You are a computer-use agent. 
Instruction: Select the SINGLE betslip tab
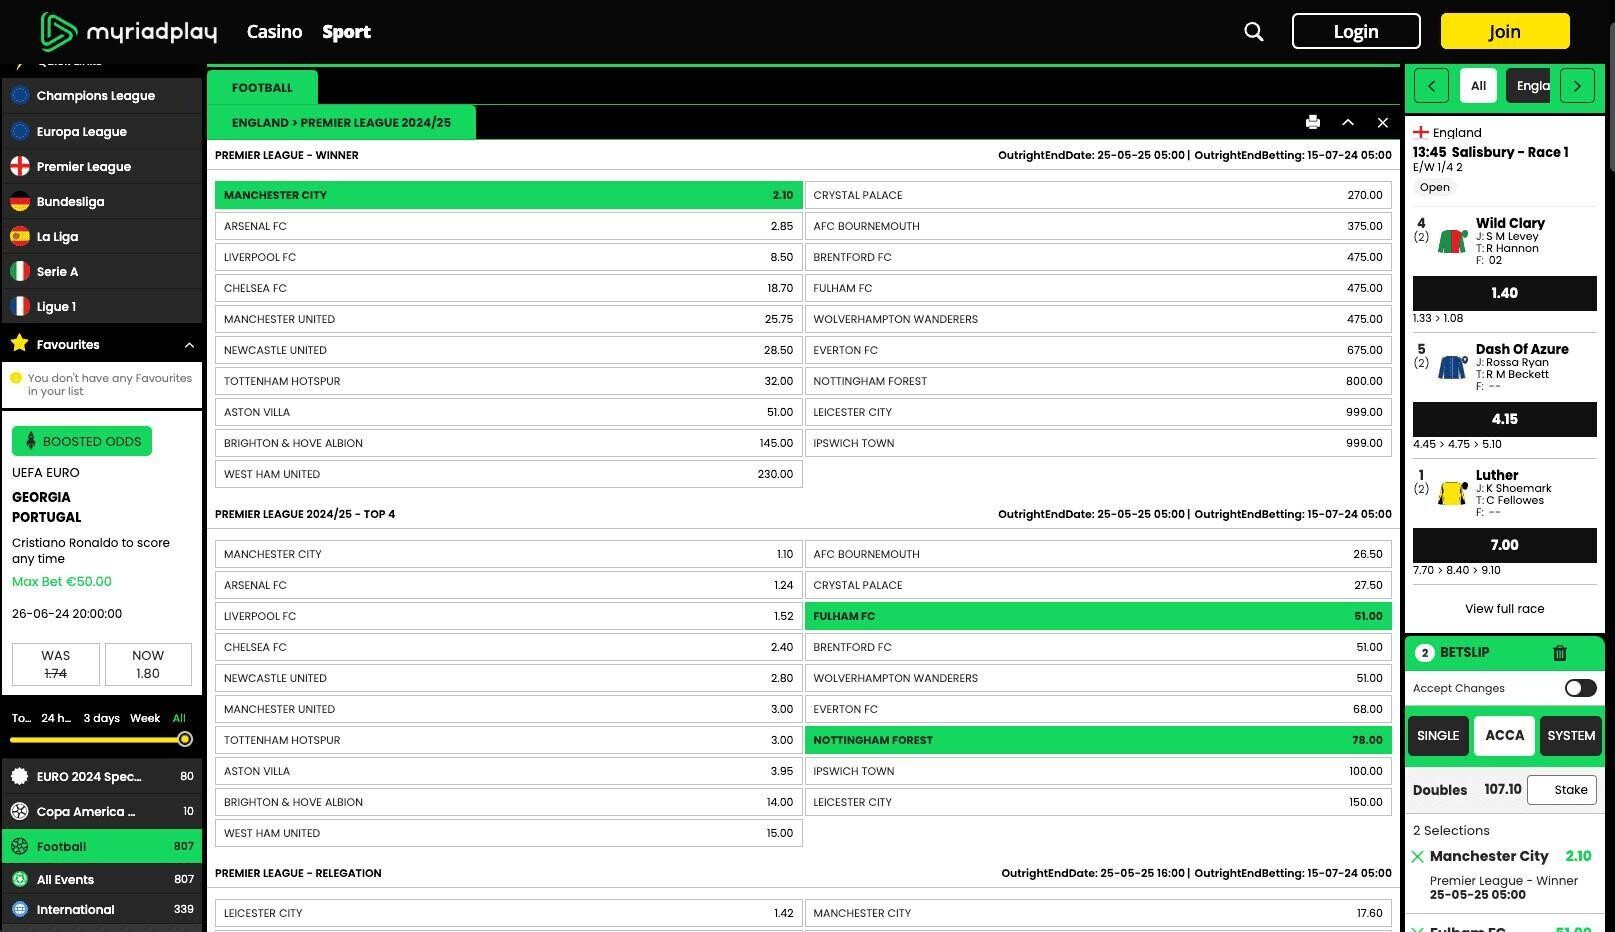tap(1438, 736)
